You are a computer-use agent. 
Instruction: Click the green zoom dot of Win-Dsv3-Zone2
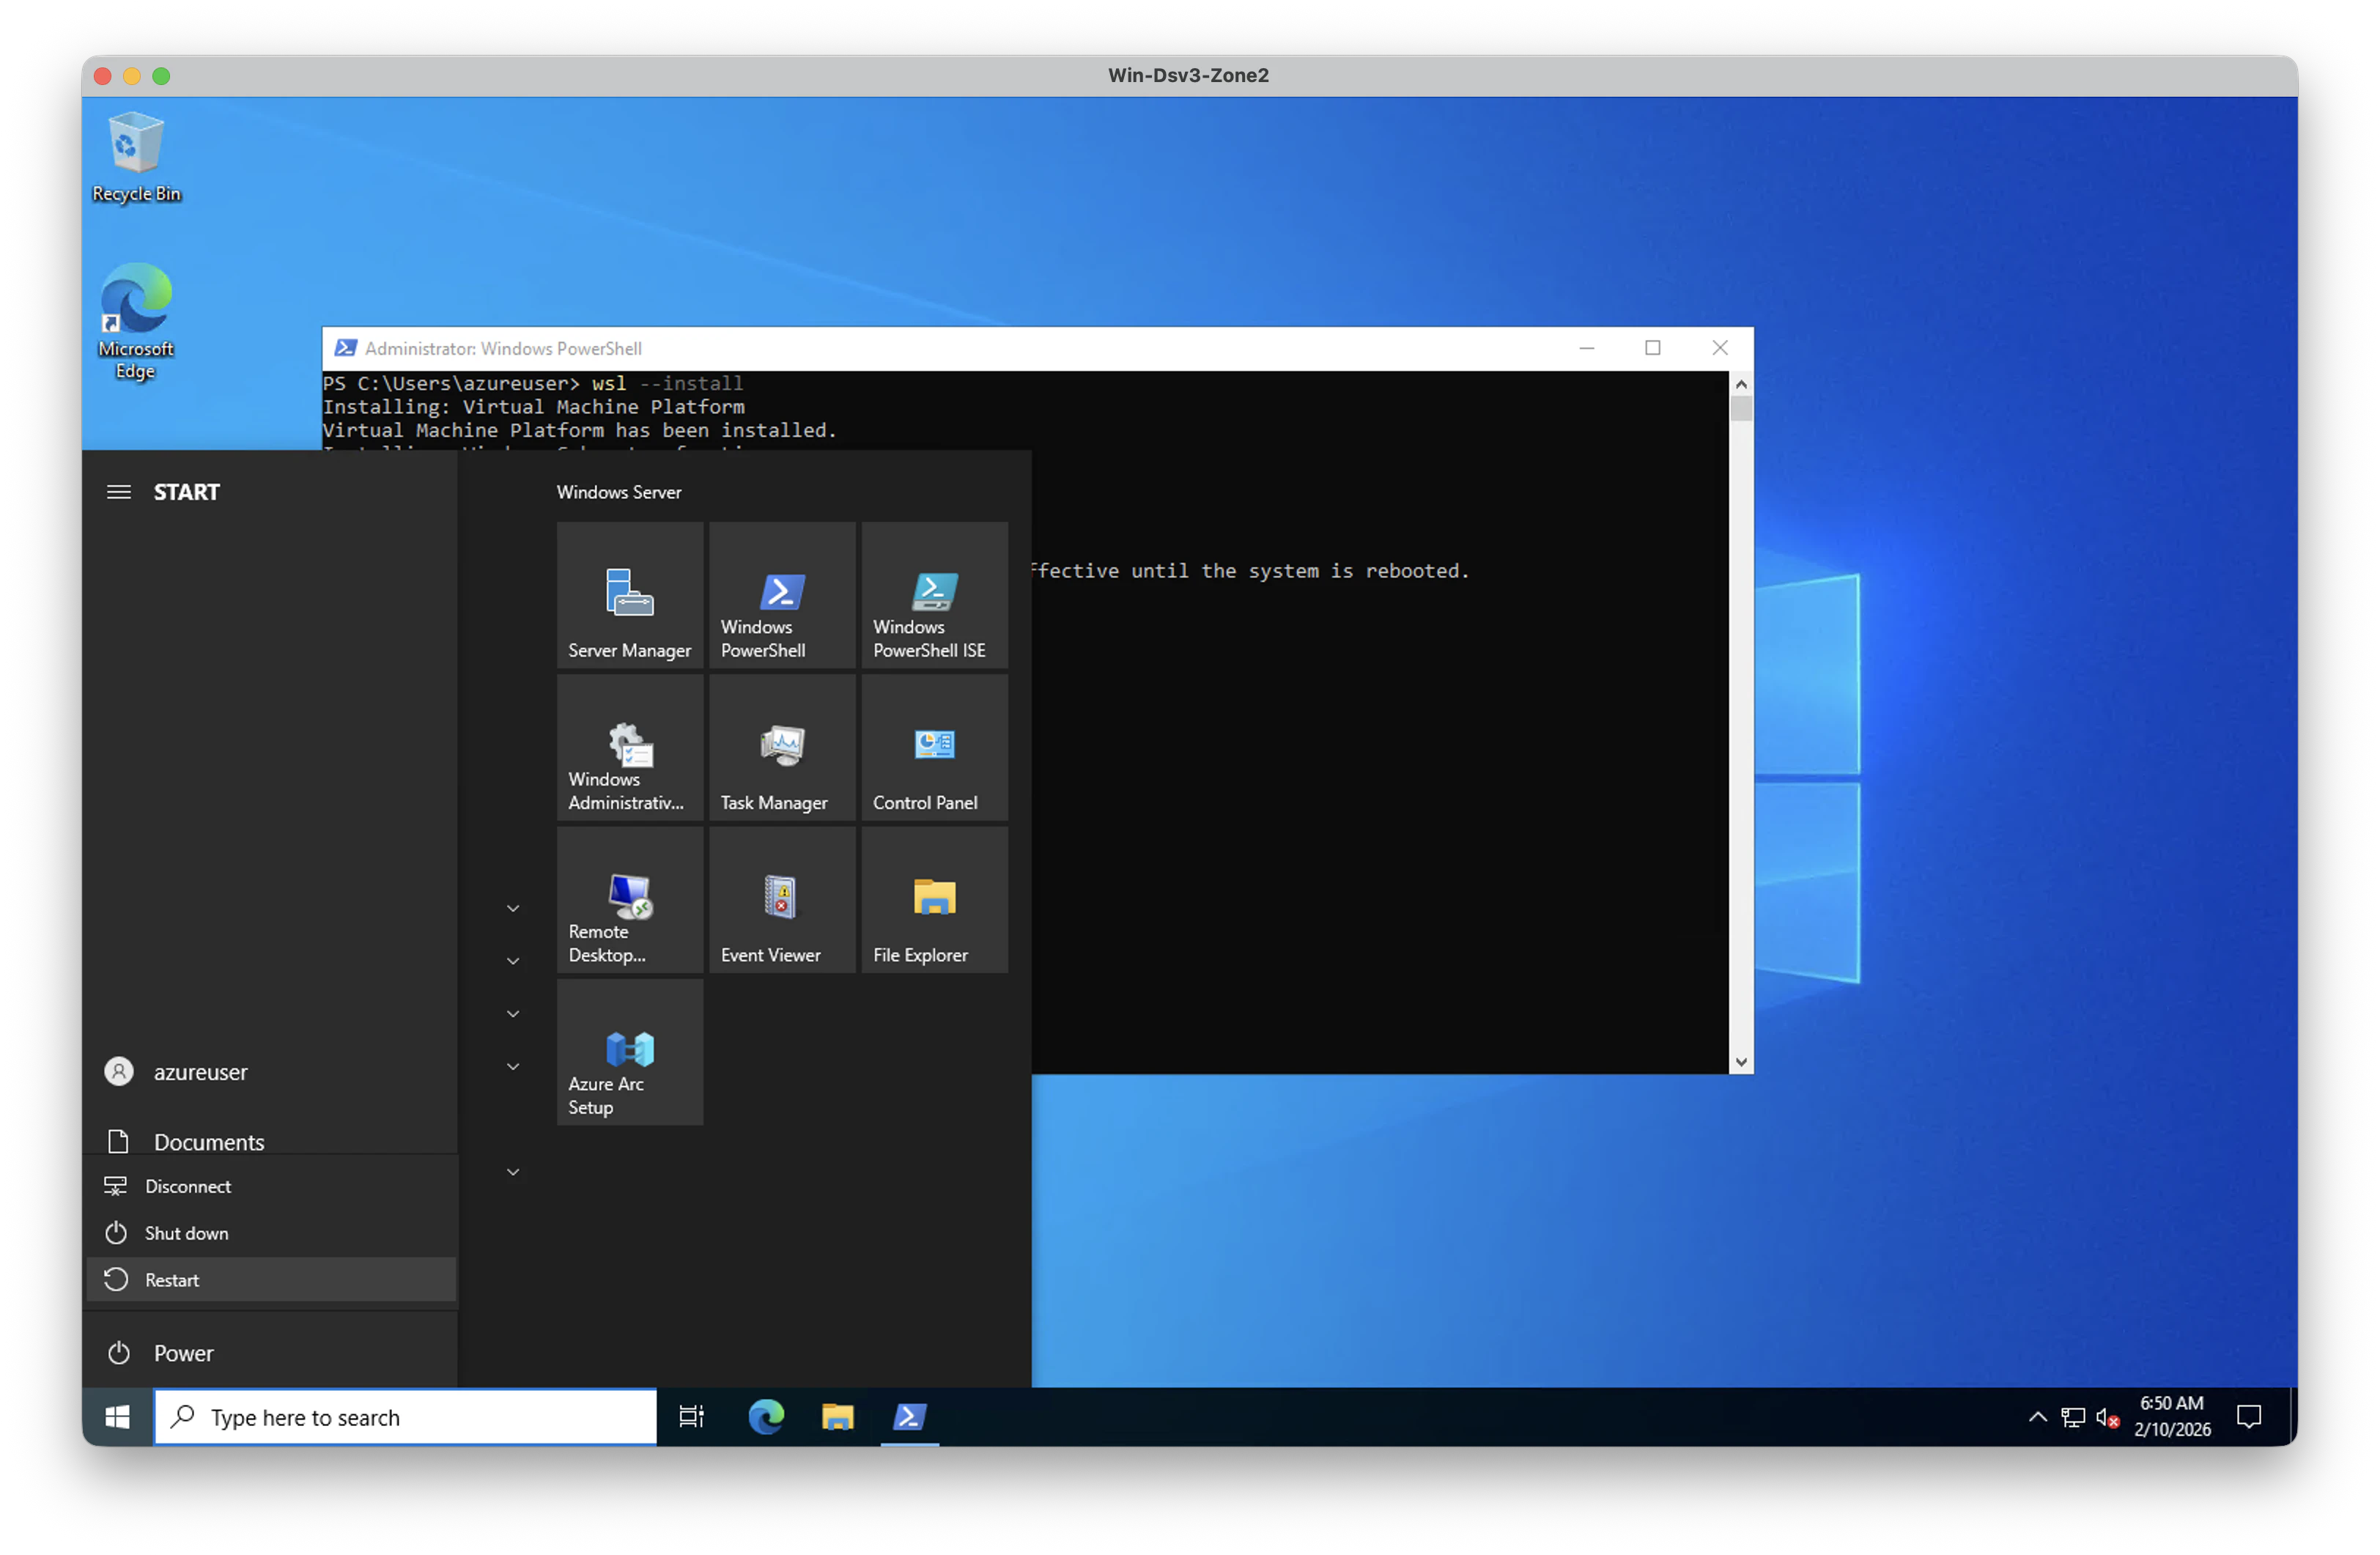coord(161,76)
